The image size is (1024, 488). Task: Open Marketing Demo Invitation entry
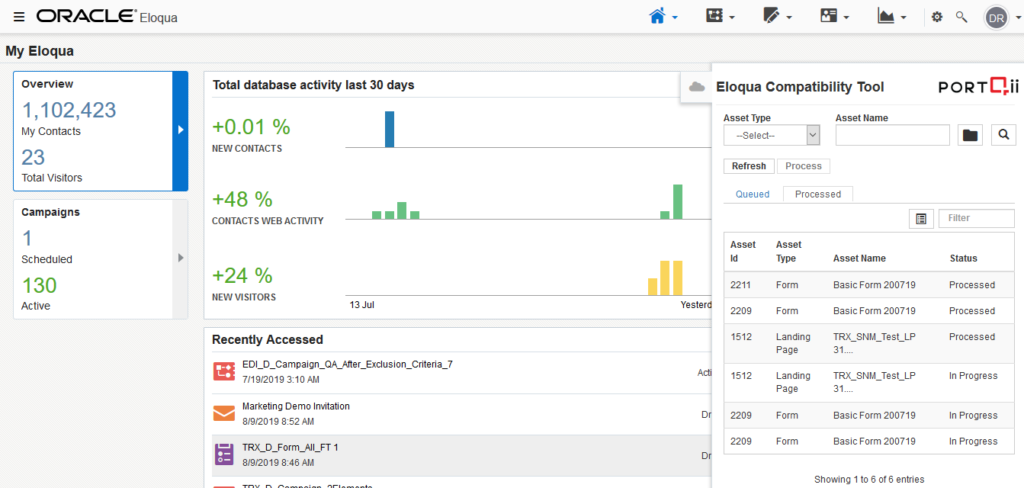point(296,406)
